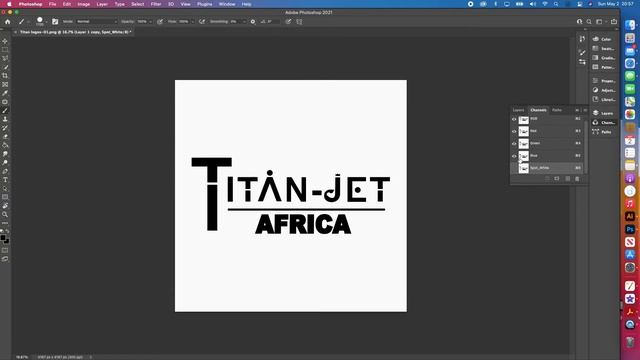Open Channels panel options menu
640x360 pixels.
click(x=585, y=110)
